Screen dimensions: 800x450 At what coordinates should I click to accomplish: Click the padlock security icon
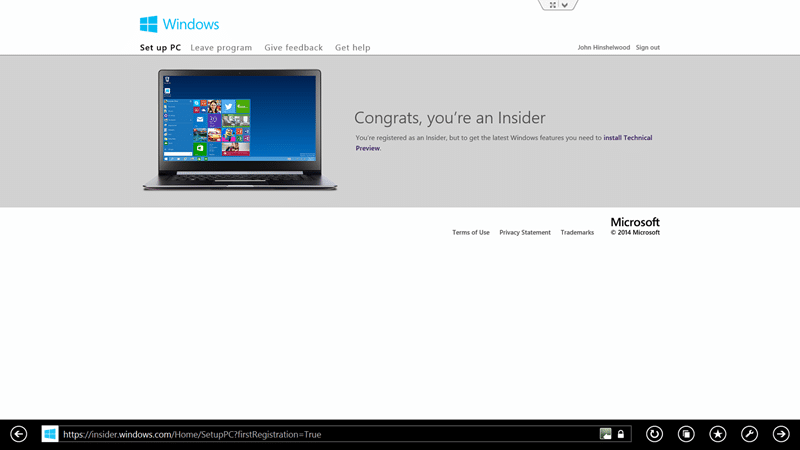621,434
